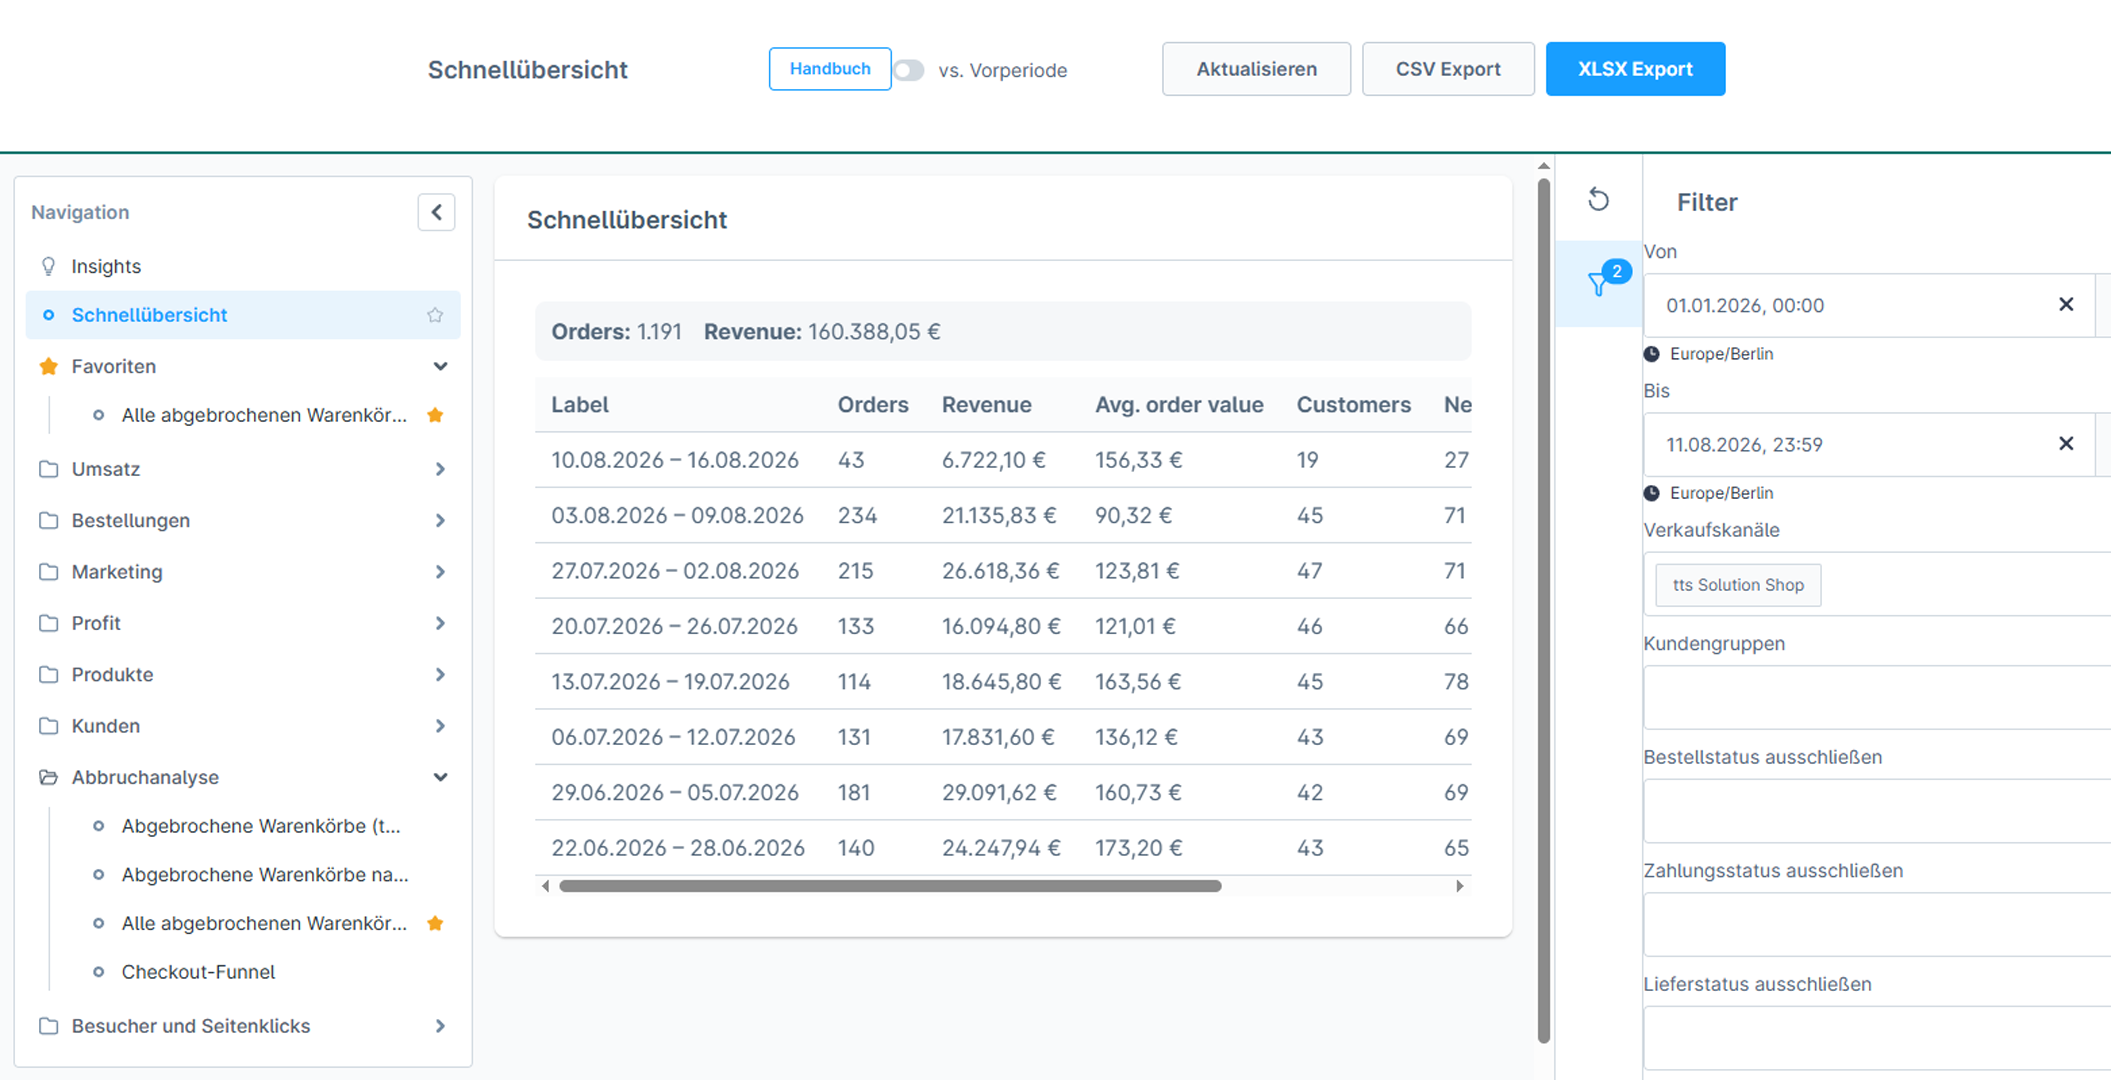Click the Kundengruppen filter field
This screenshot has width=2111, height=1080.
[x=1877, y=697]
